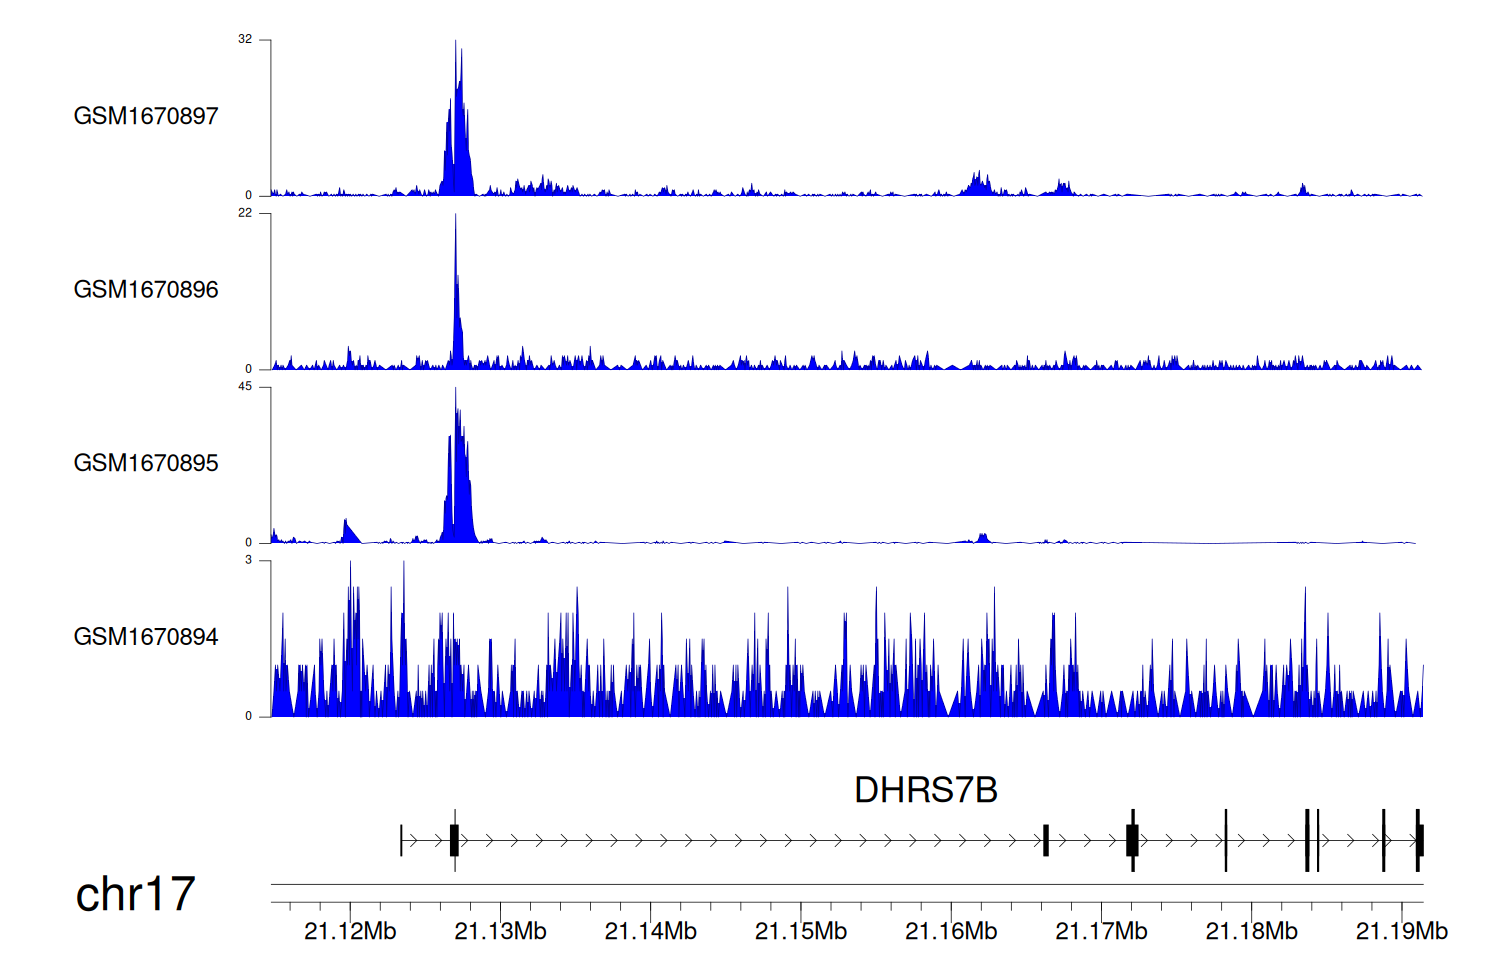Click the GSM1670895 track name
The image size is (1500, 980).
(146, 463)
